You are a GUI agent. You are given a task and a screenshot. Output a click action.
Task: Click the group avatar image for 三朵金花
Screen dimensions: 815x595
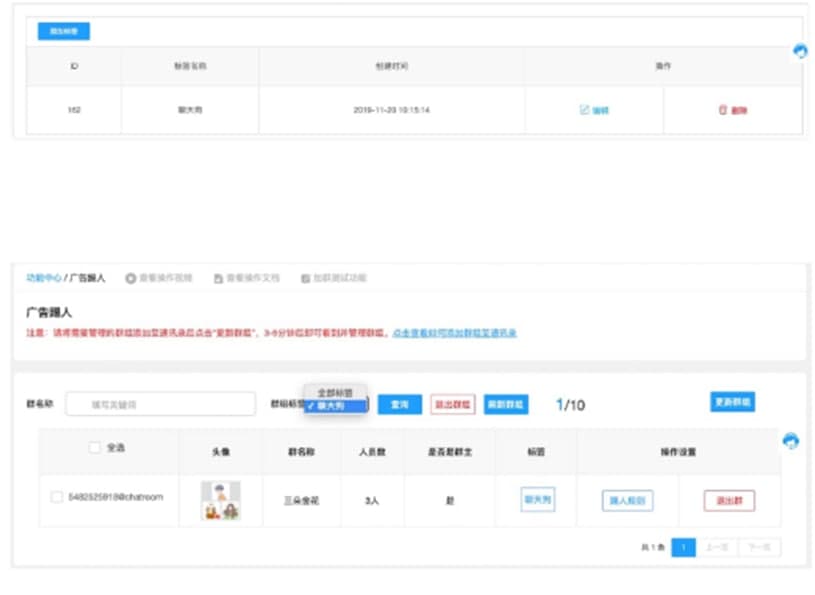[x=220, y=500]
